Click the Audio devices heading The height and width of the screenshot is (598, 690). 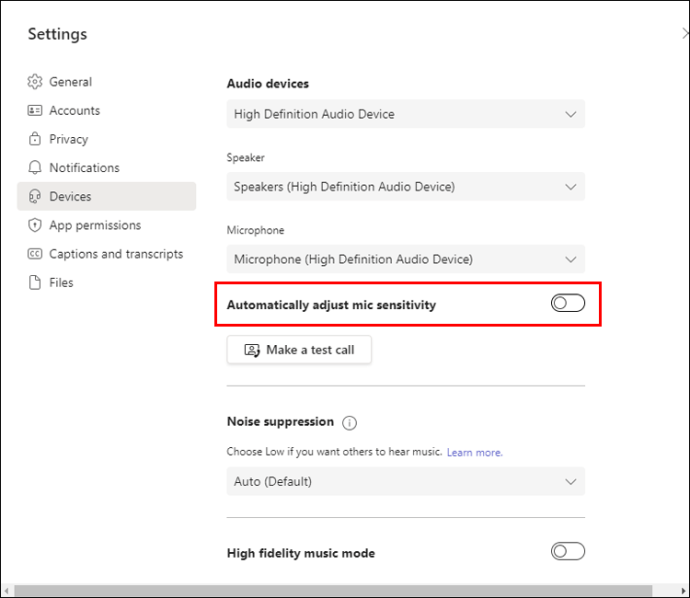(x=268, y=84)
